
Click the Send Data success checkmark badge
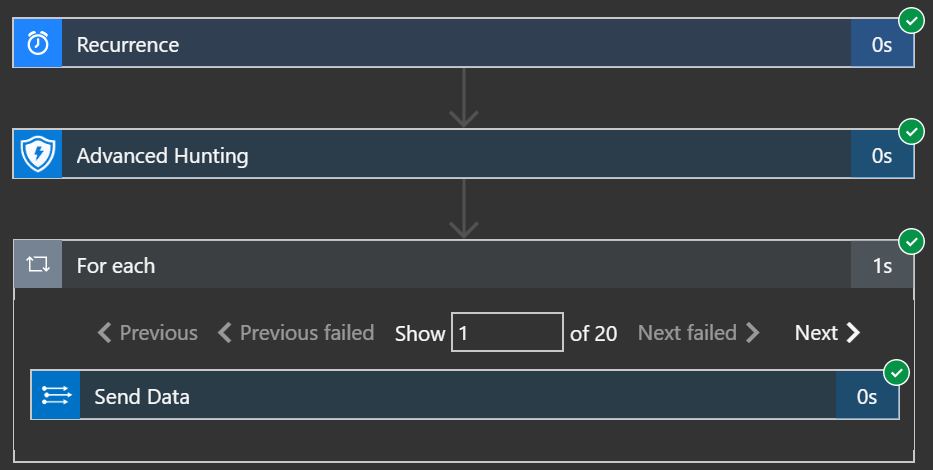896,373
